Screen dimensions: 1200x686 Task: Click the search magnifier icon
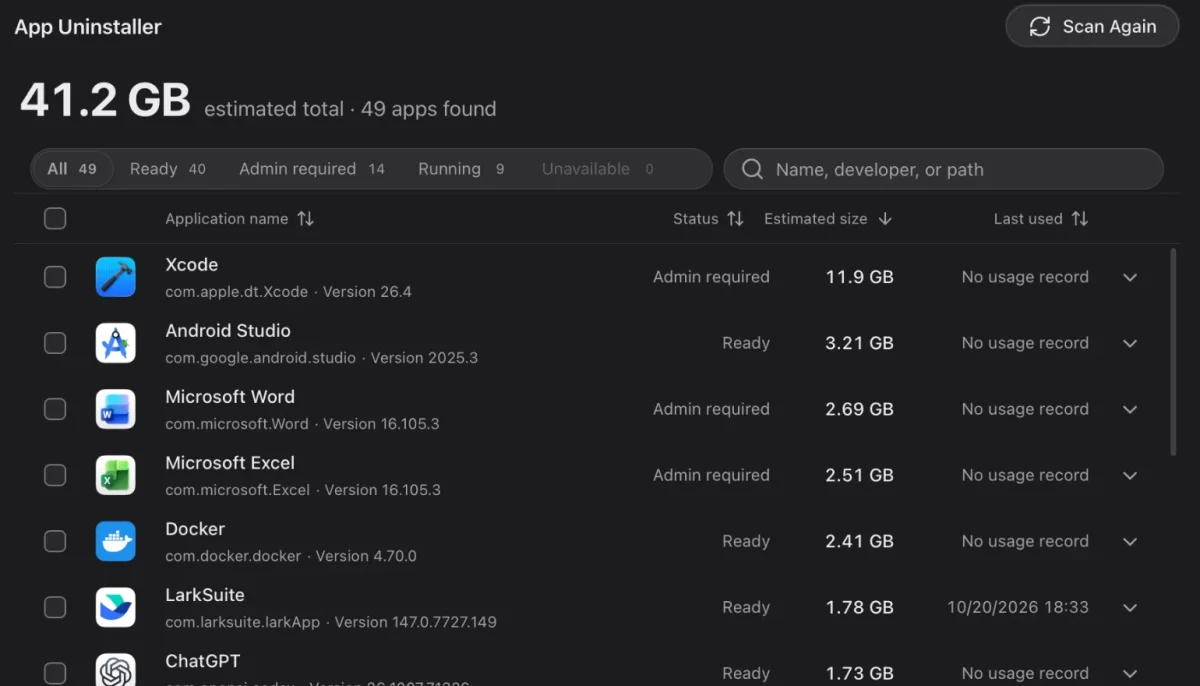click(753, 169)
